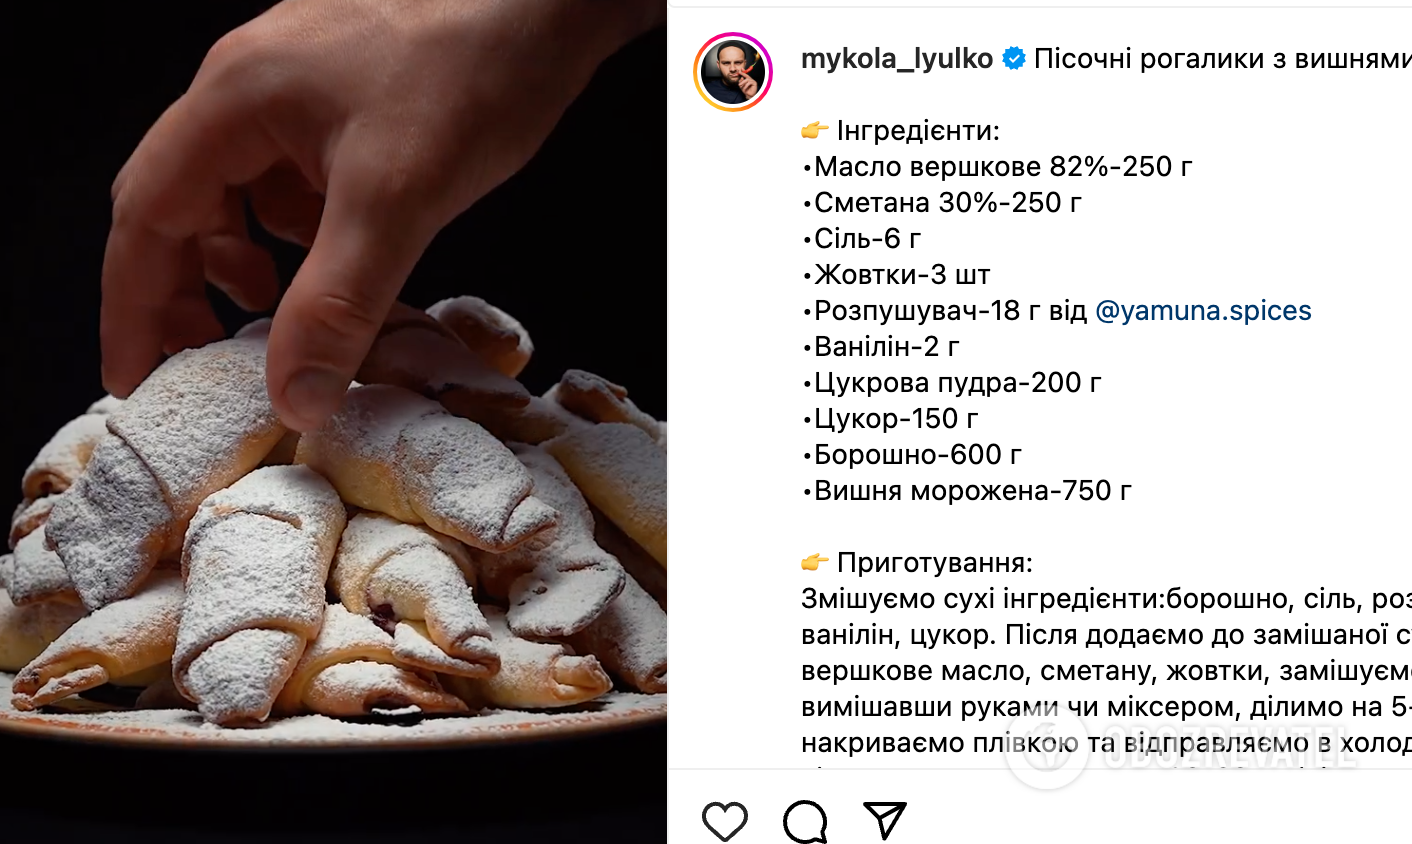
Task: Open the rogalyky video on the left
Action: [x=333, y=422]
